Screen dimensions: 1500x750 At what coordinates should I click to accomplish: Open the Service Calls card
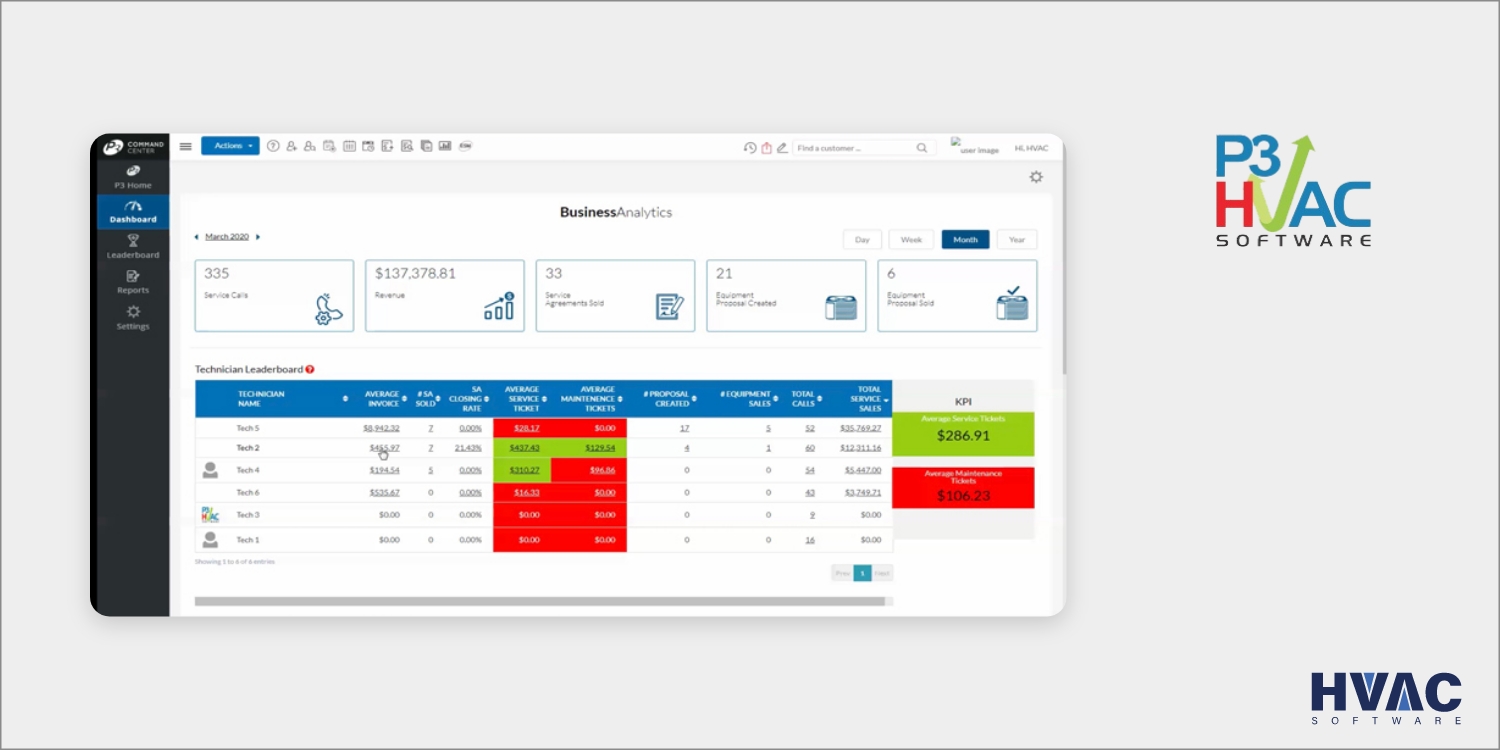click(x=274, y=296)
